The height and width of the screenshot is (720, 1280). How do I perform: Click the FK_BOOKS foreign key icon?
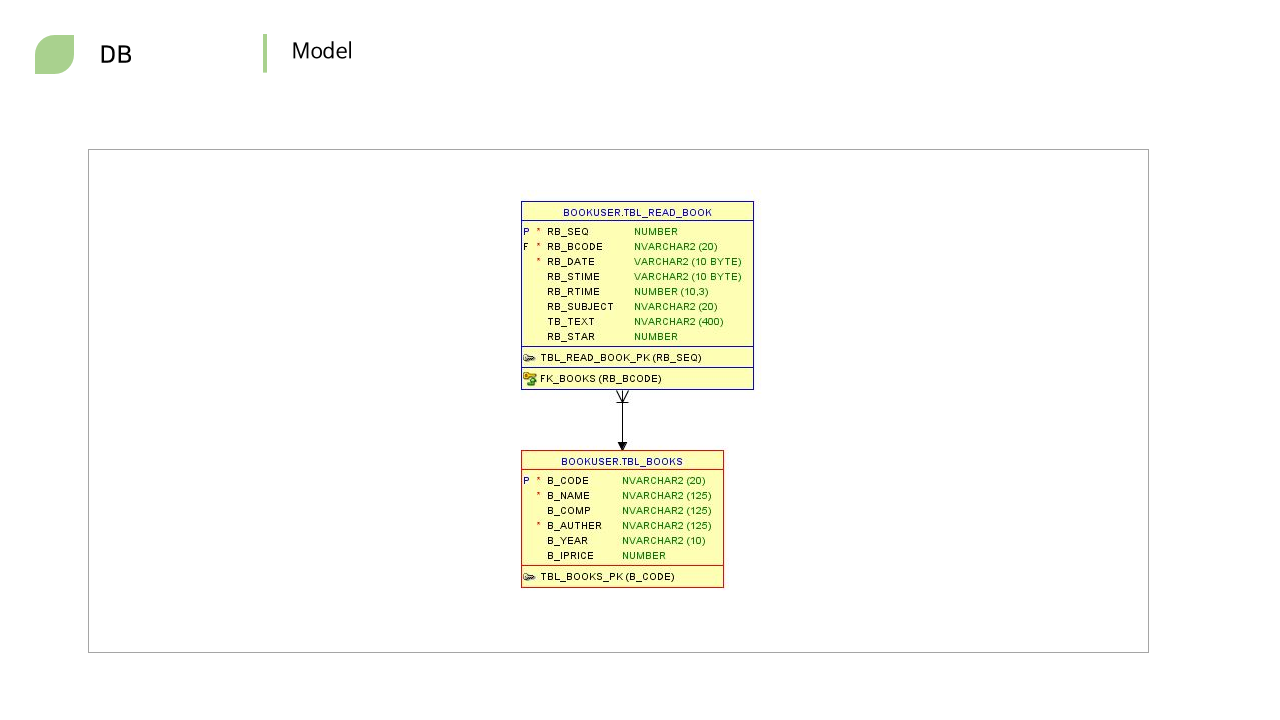click(x=530, y=379)
